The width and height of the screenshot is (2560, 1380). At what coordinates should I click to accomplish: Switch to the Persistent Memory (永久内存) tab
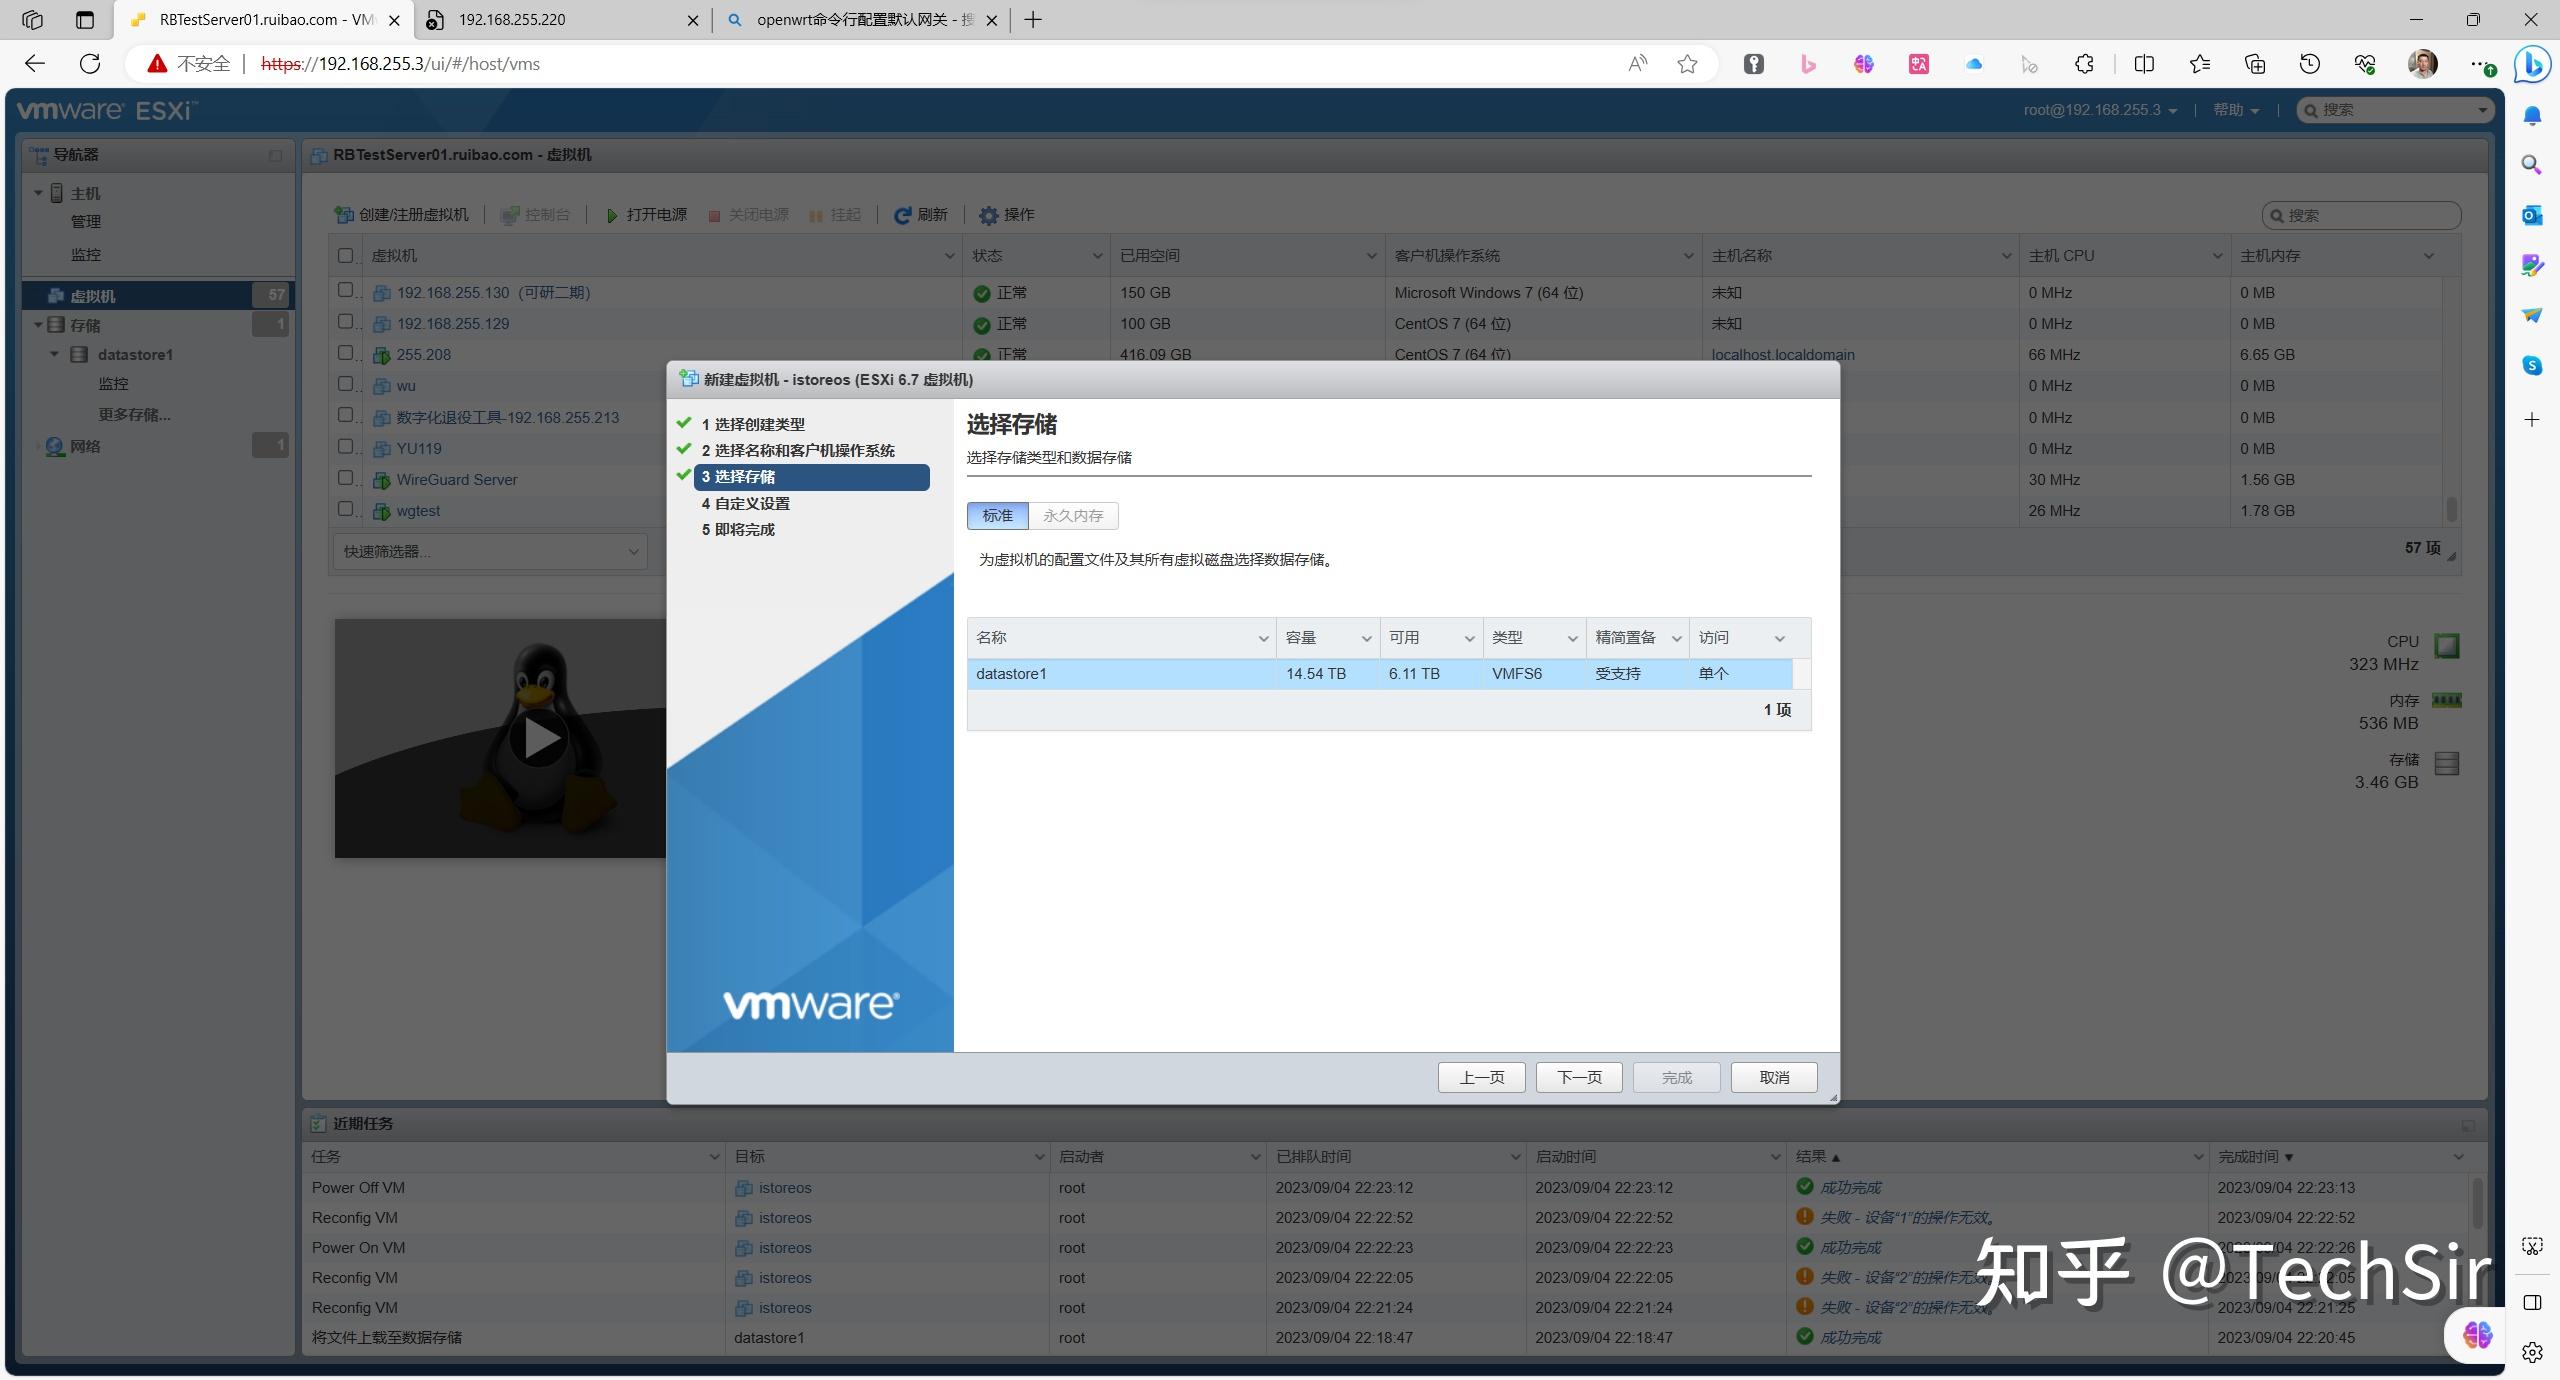click(x=1072, y=516)
